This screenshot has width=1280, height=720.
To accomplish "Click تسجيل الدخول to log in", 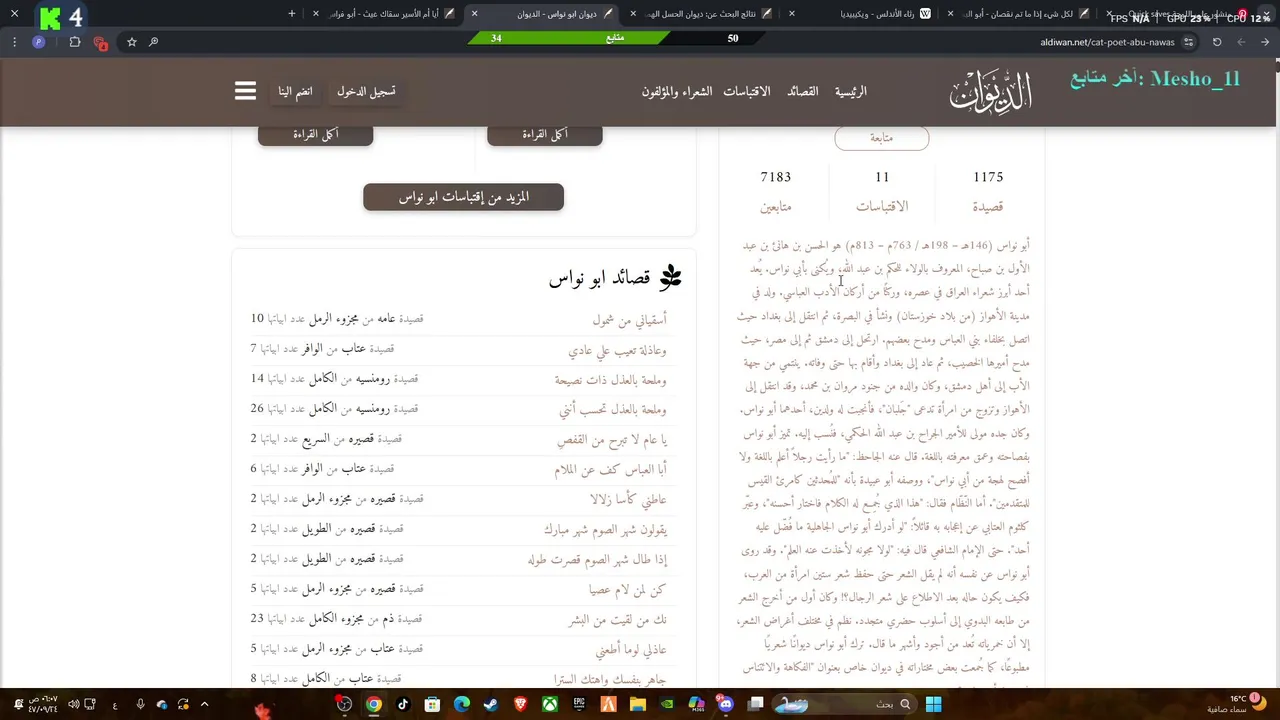I will (x=366, y=91).
